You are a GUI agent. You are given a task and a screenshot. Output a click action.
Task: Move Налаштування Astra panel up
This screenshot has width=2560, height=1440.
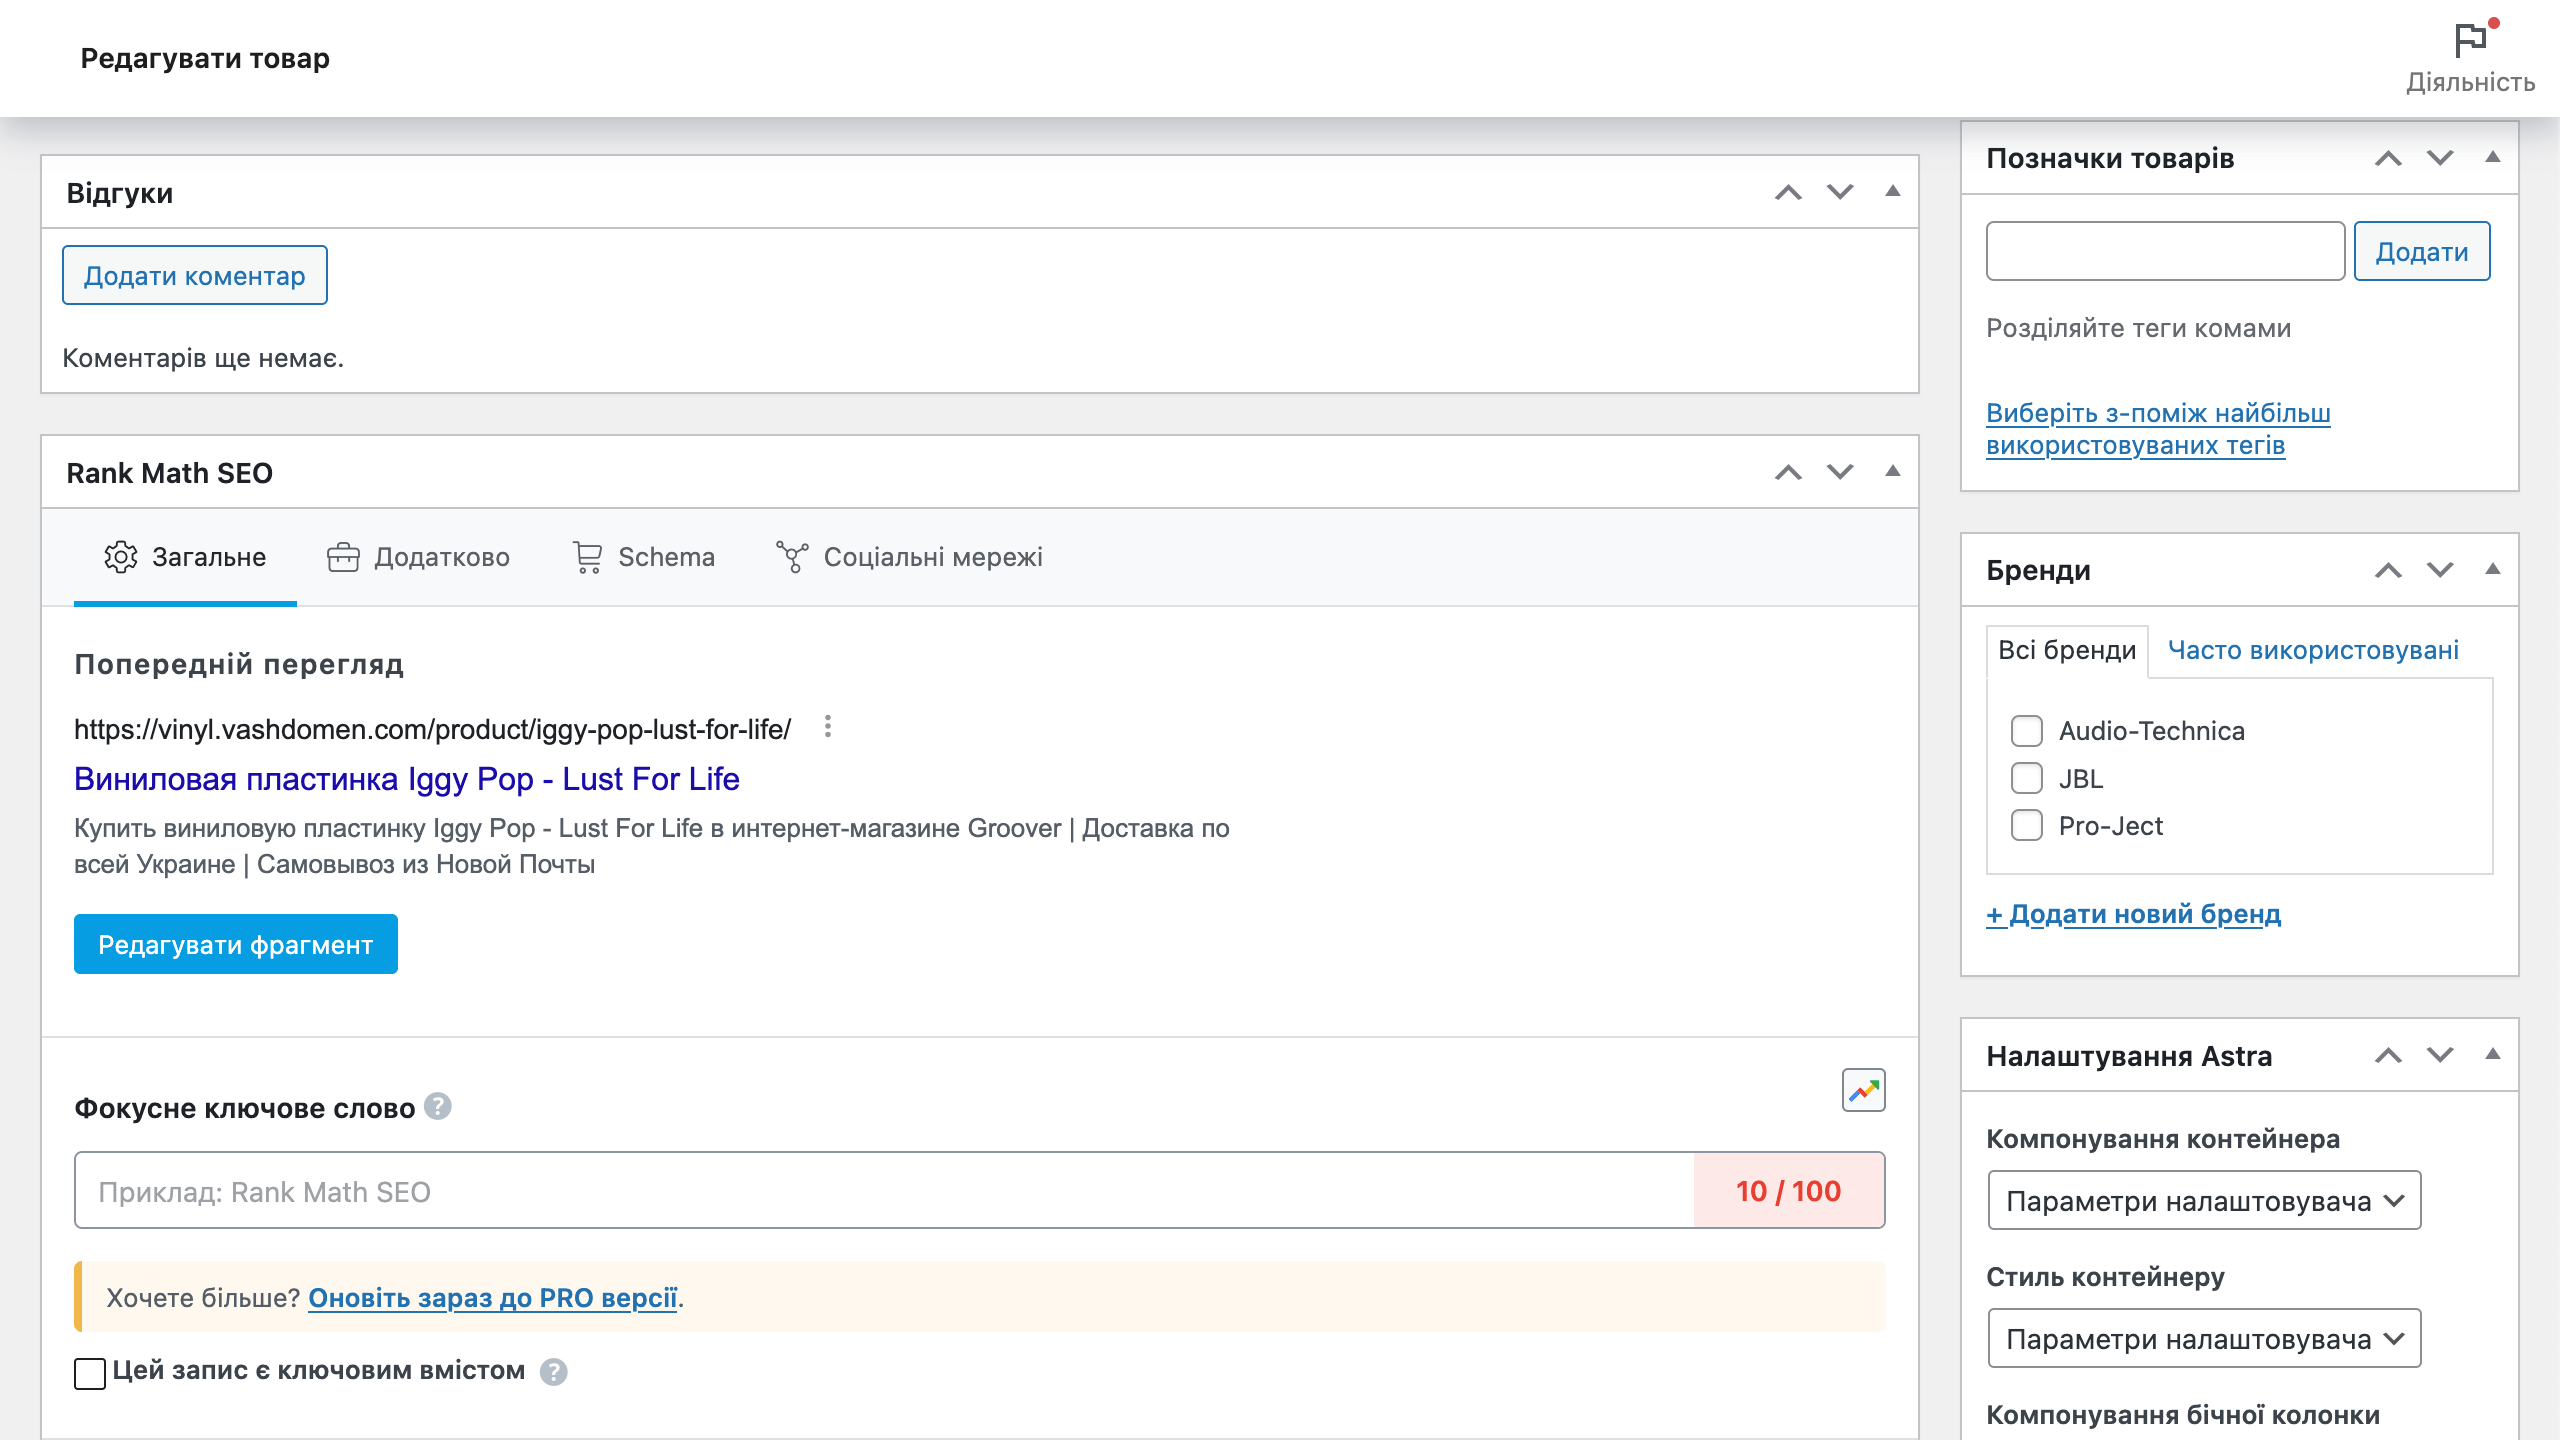[x=2388, y=1055]
